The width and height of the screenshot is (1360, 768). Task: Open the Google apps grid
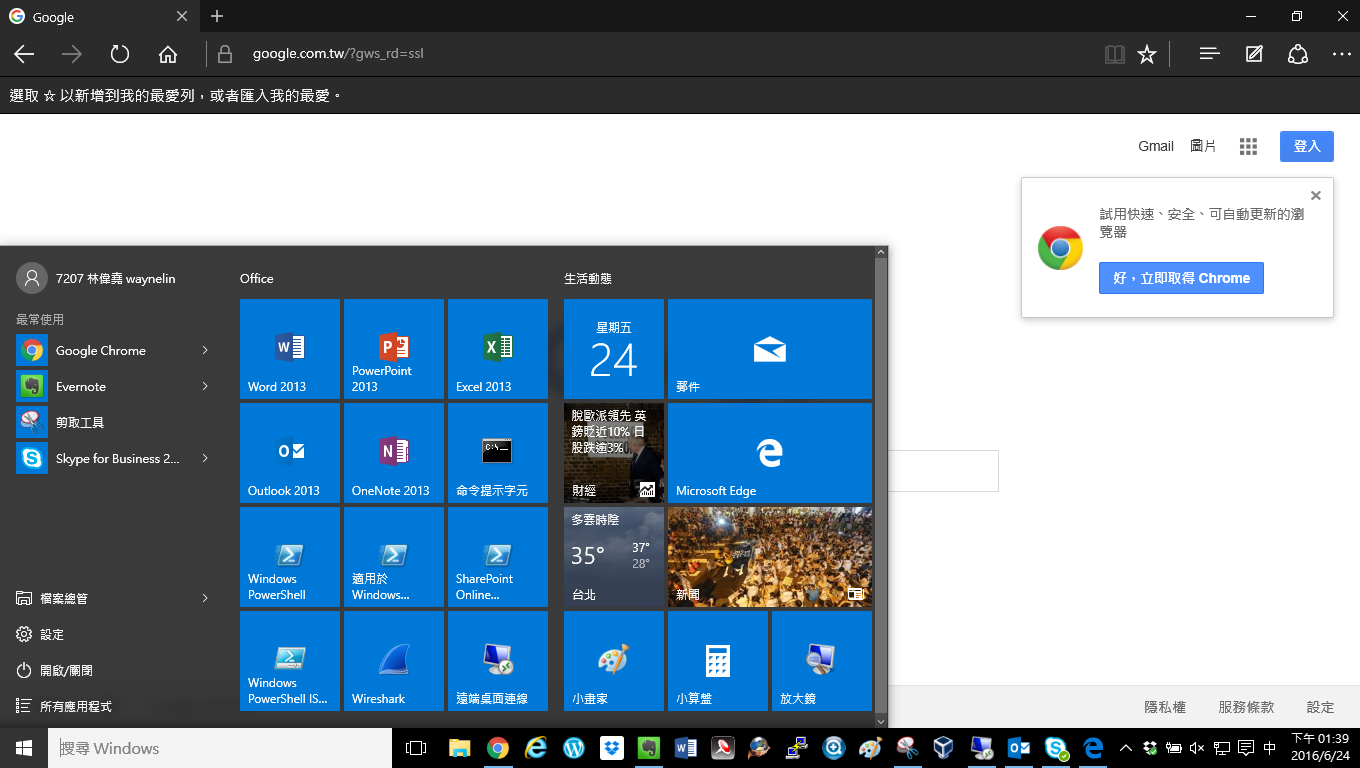coord(1248,146)
